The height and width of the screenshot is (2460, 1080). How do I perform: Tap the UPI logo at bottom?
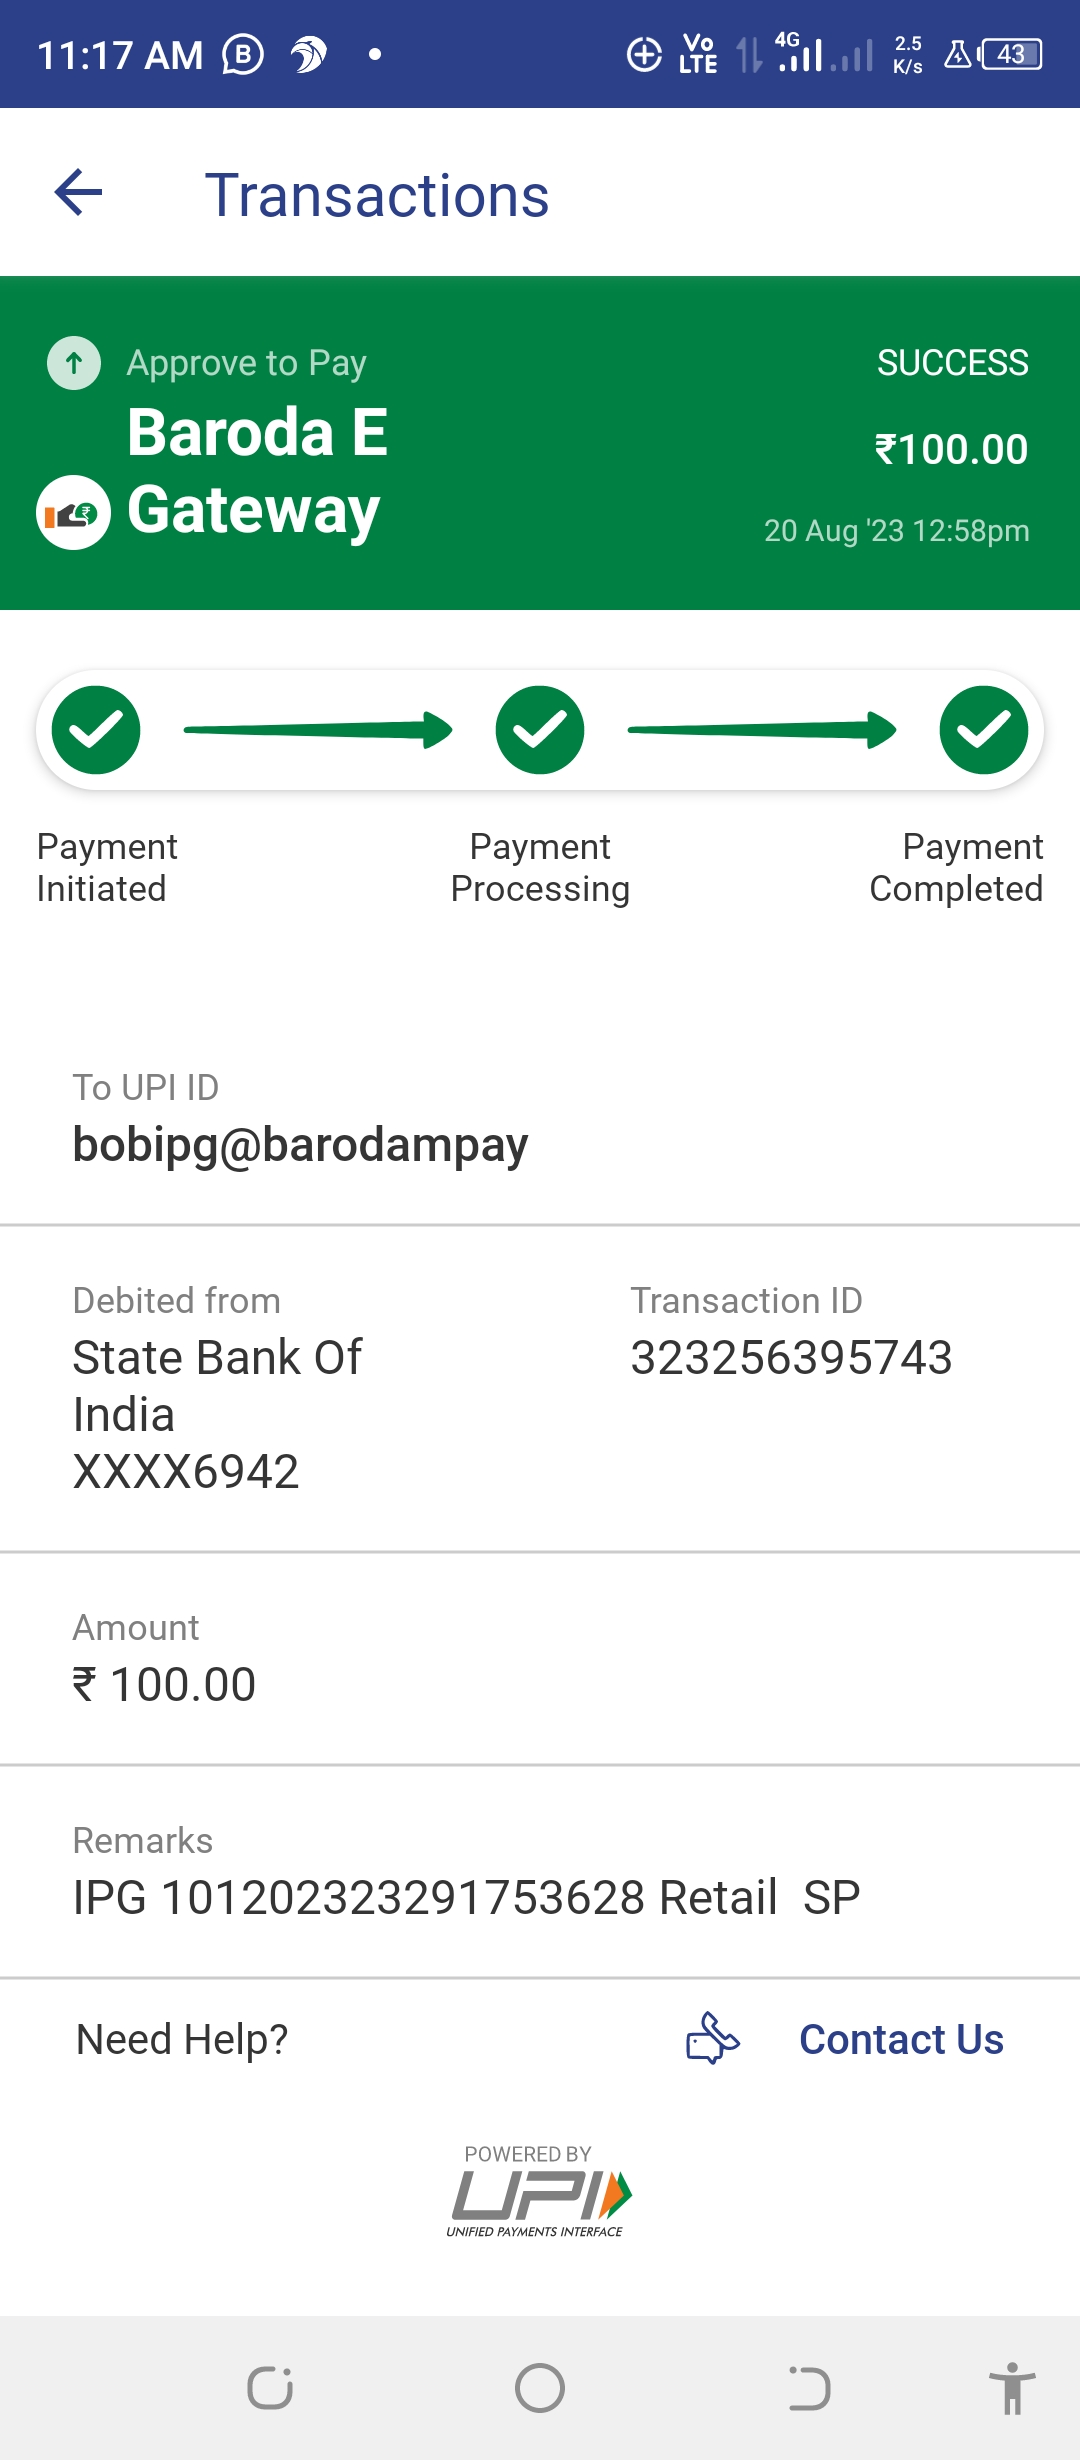(538, 2195)
